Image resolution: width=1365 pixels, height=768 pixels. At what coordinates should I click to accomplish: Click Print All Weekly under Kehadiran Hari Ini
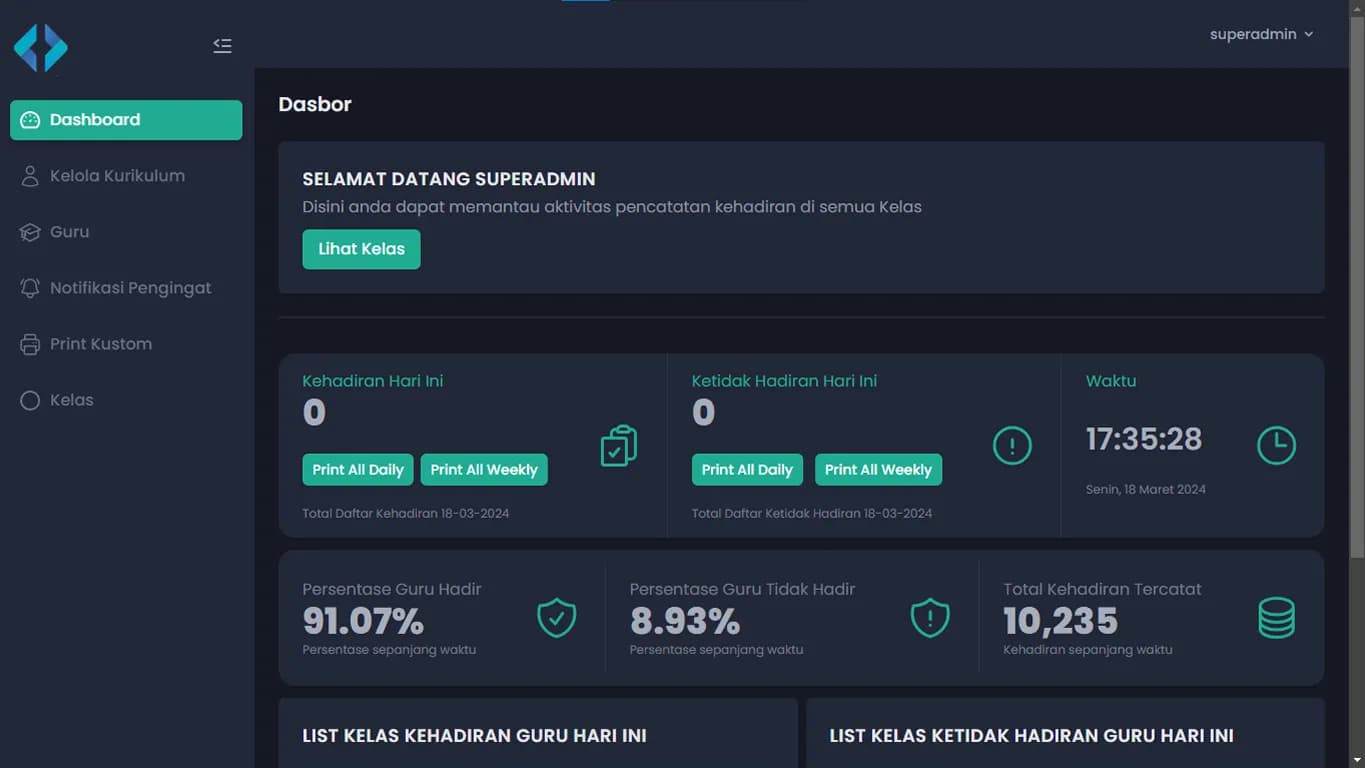click(484, 470)
